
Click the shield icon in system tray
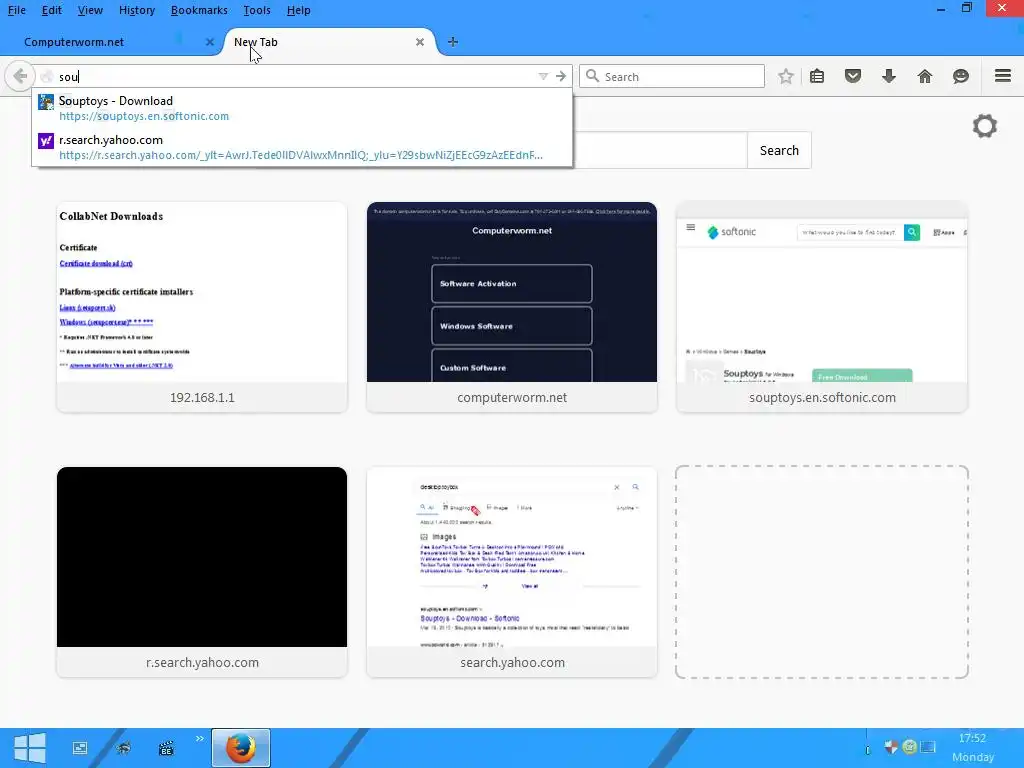891,746
